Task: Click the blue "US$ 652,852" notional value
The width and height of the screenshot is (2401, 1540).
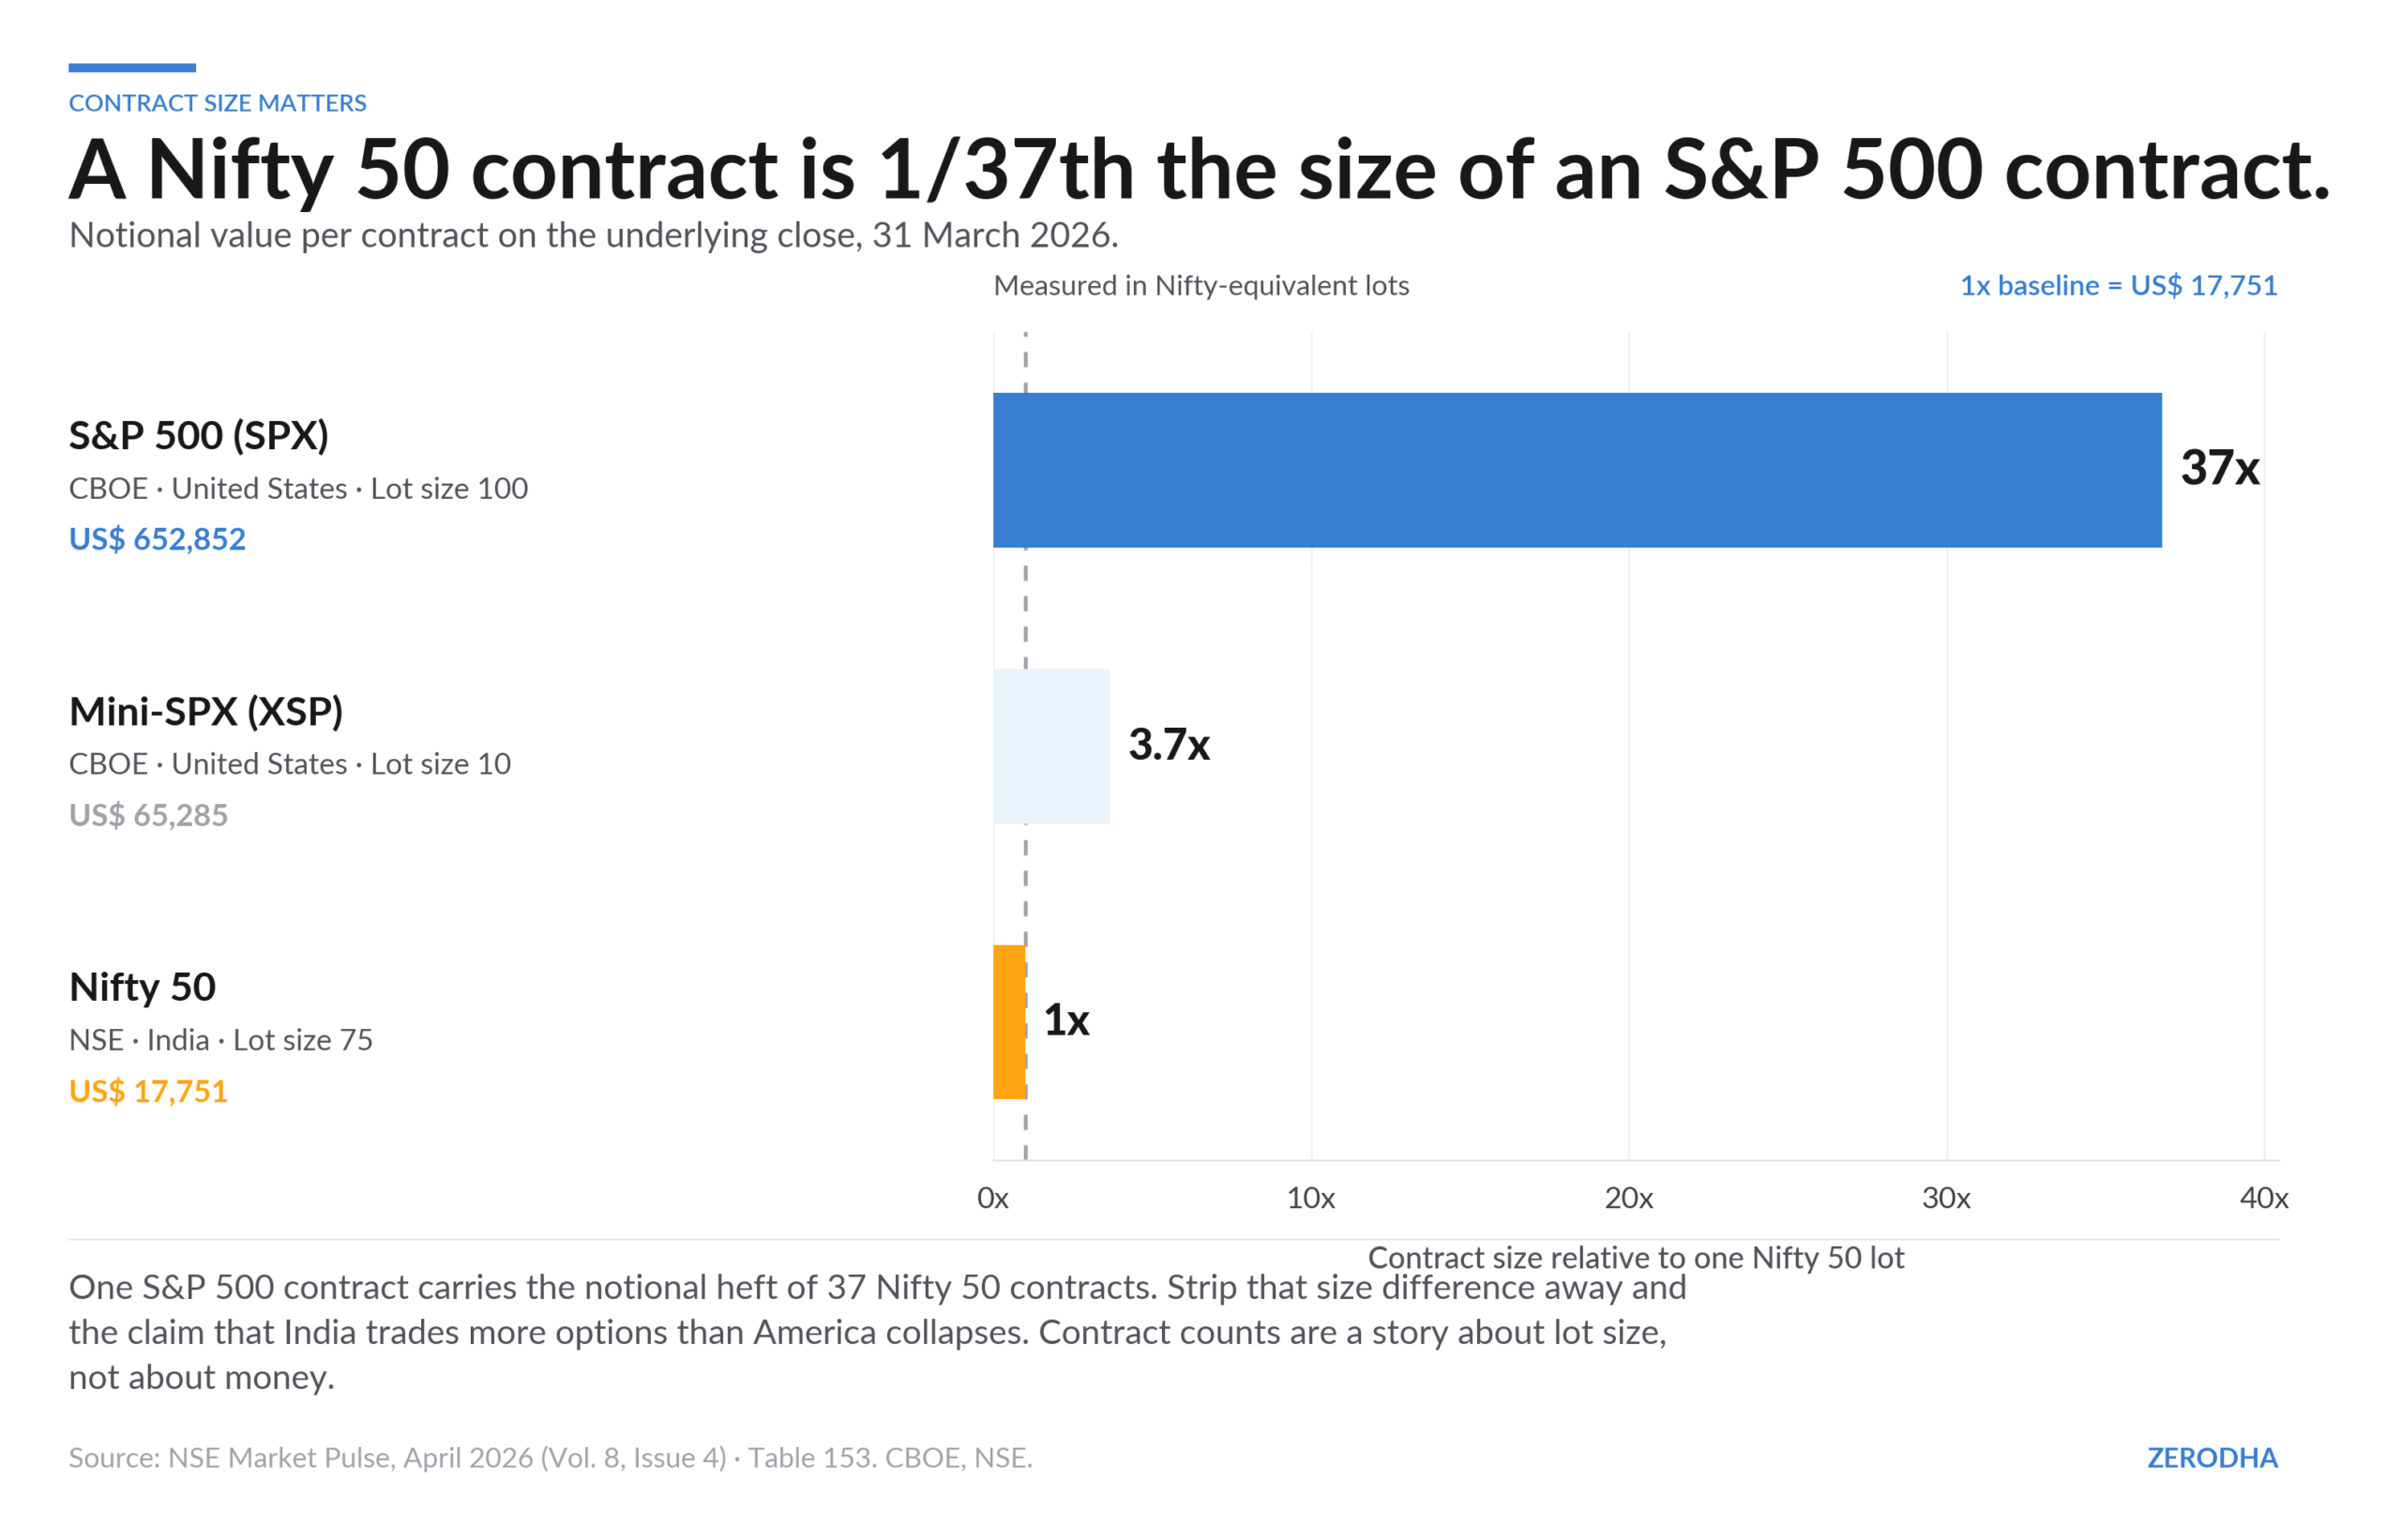Action: (x=157, y=539)
